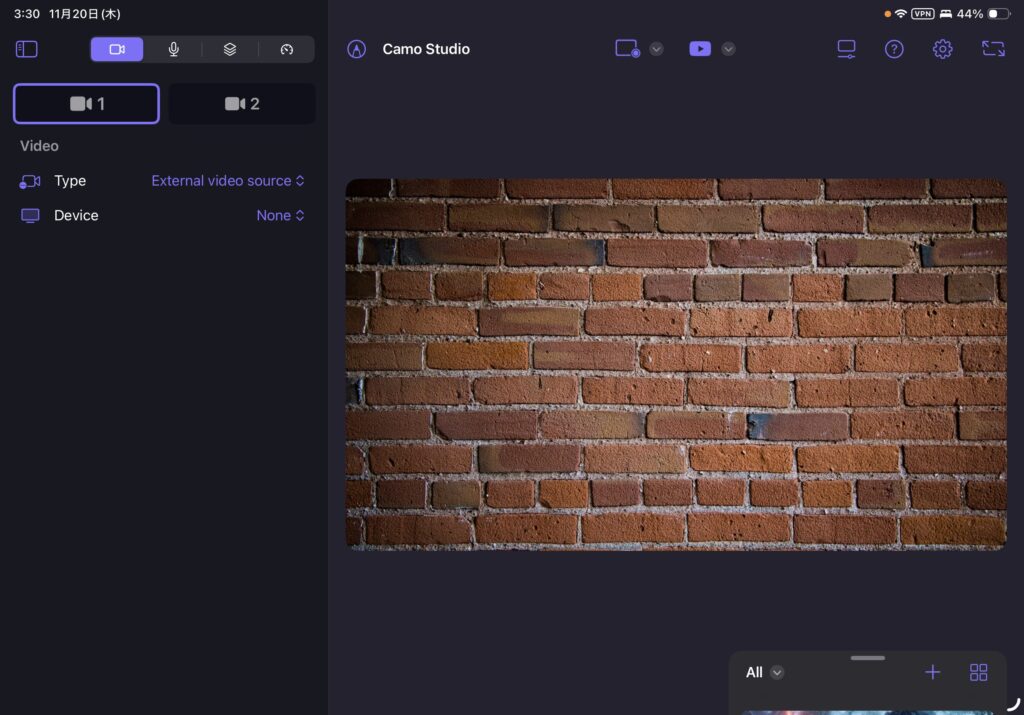
Task: Toggle the sidebar panel icon
Action: [x=27, y=49]
